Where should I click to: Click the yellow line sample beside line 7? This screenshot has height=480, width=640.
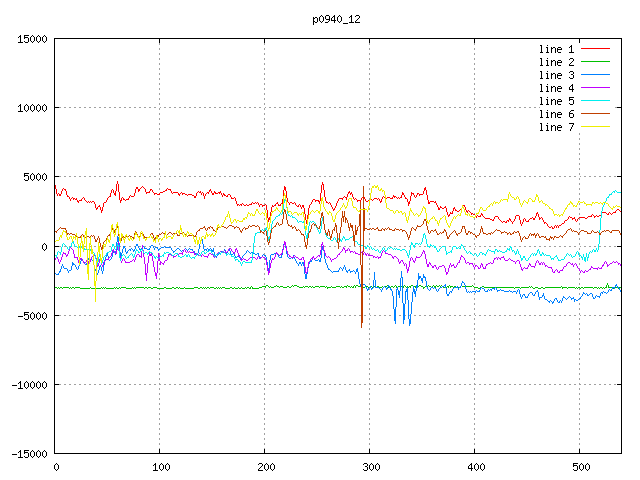click(x=596, y=127)
